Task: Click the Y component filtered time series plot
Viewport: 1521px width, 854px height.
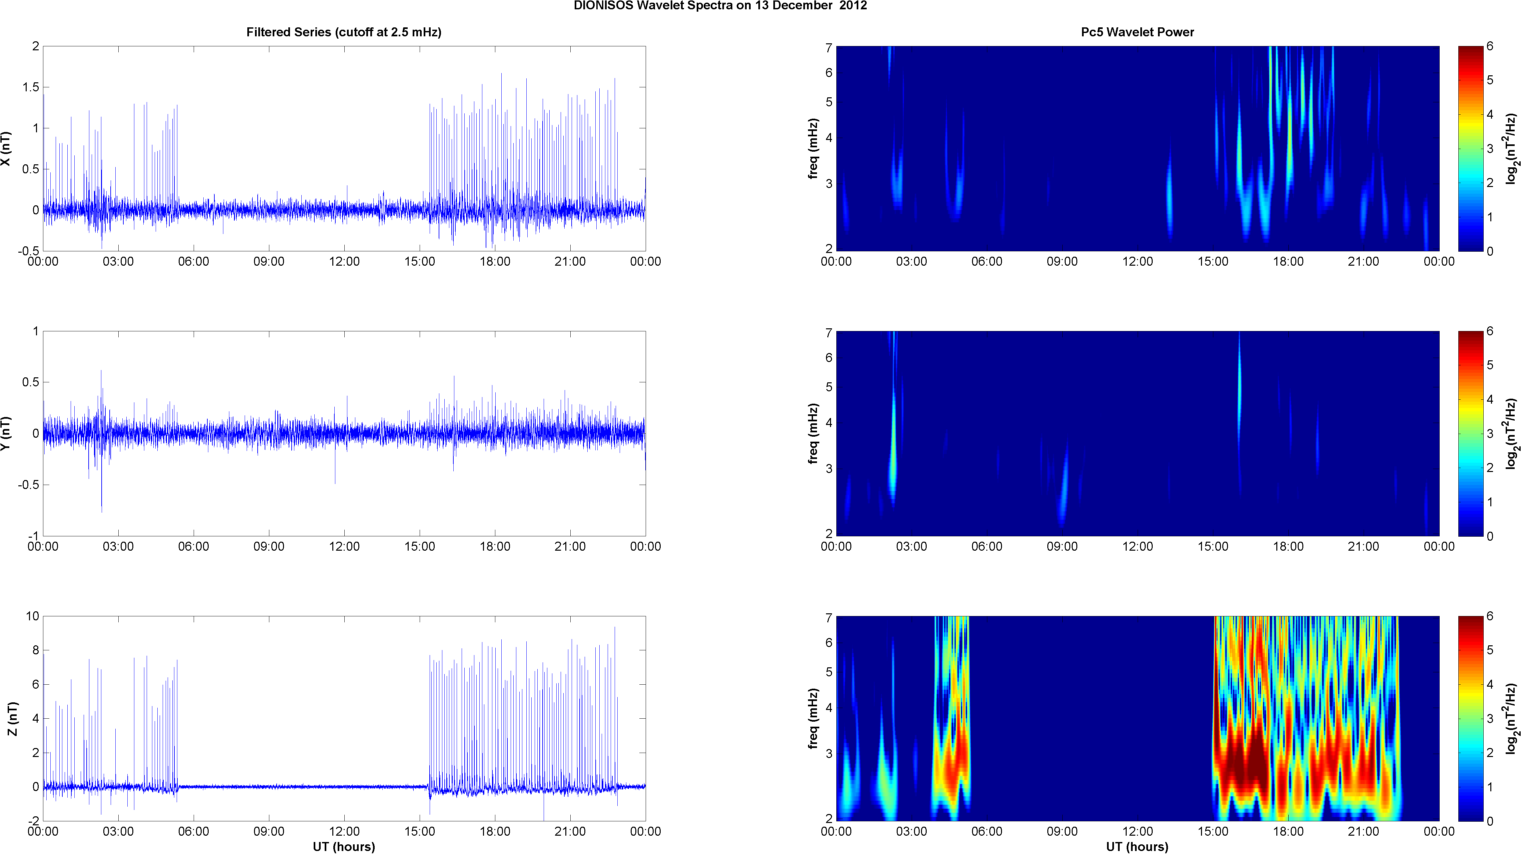Action: (344, 433)
